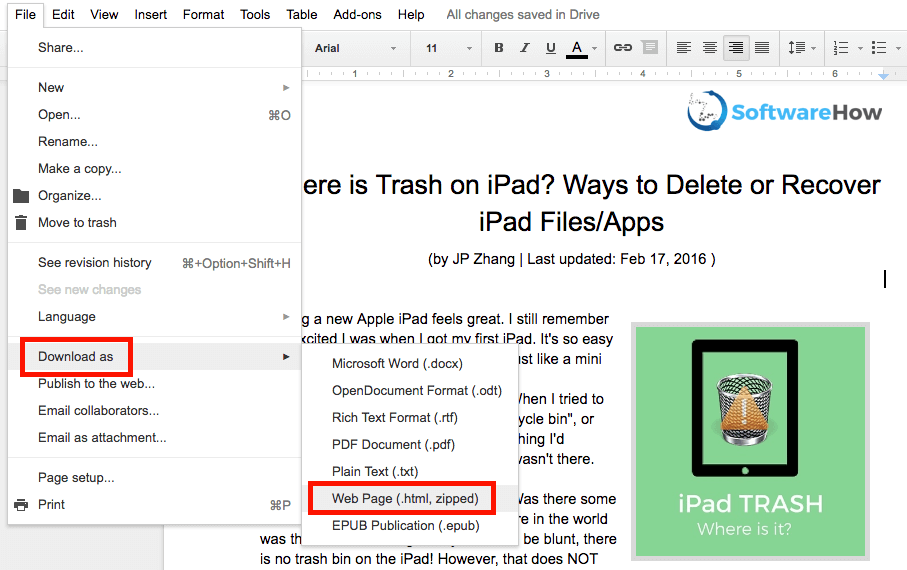The image size is (907, 570).
Task: Open the Insert menu
Action: click(151, 15)
